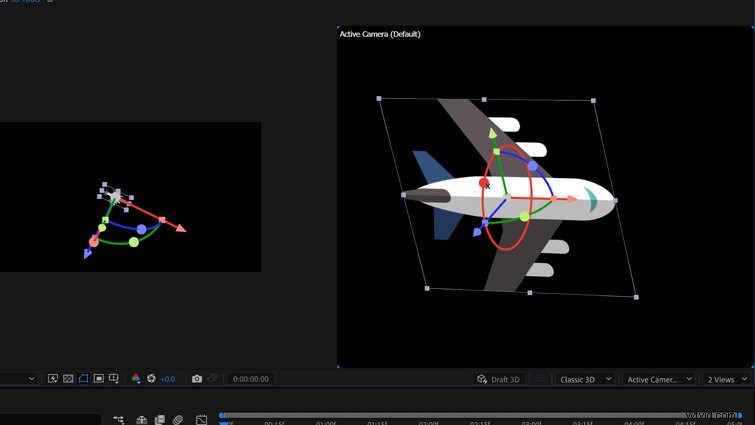Open the show channel RGB color icon
The image size is (755, 425).
point(136,378)
